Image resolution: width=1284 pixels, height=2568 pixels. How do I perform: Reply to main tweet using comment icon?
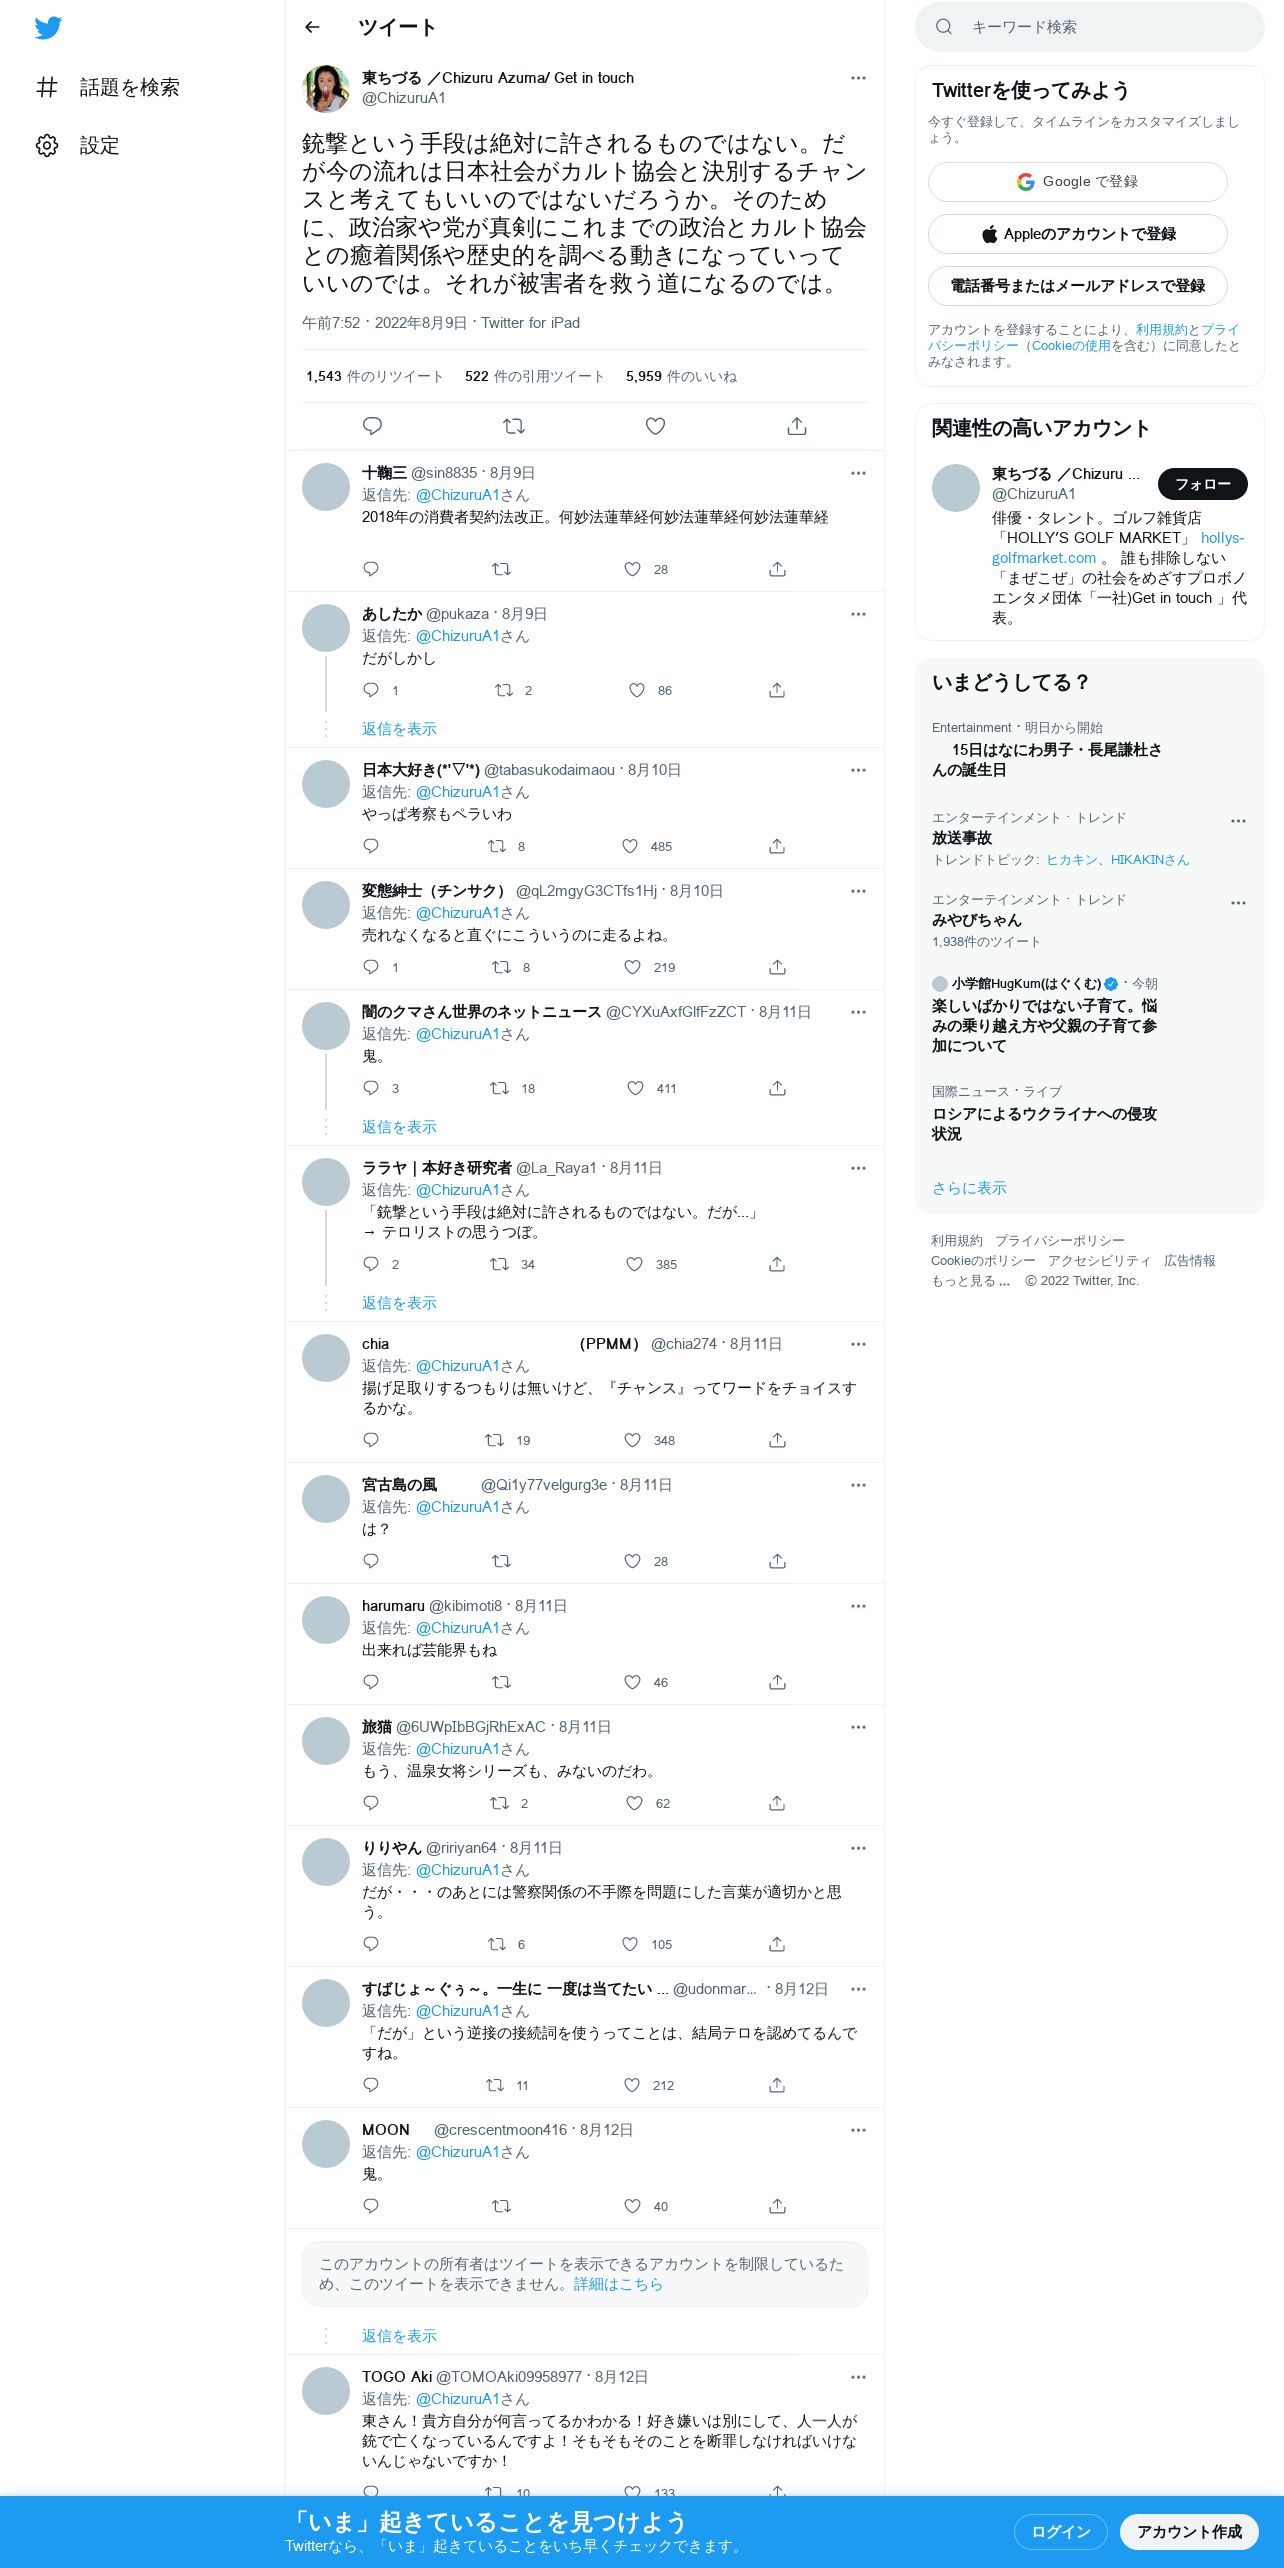click(372, 426)
